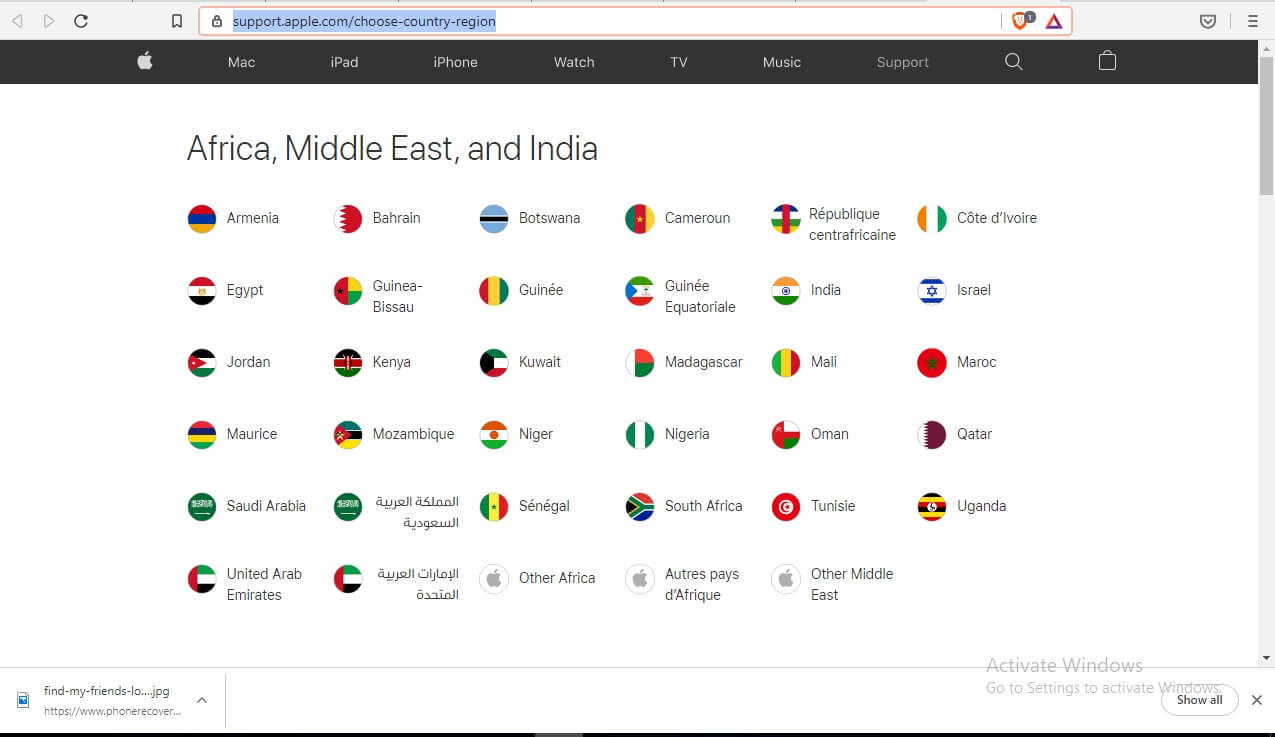Click the Apple logo in the navigation bar
The height and width of the screenshot is (737, 1275).
tap(145, 61)
